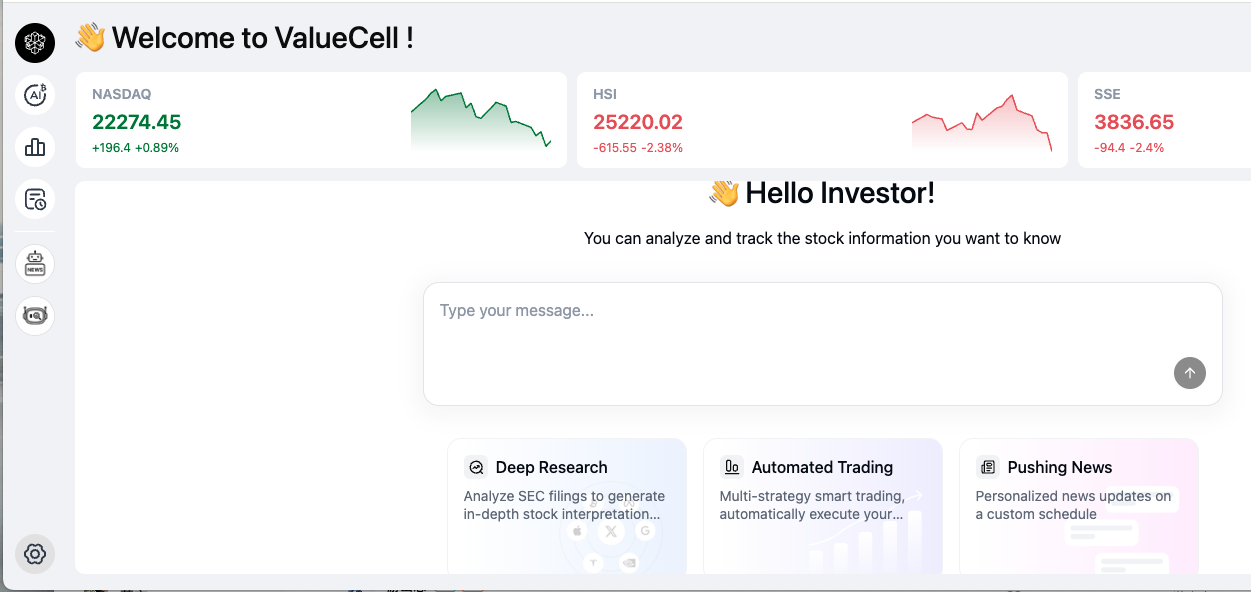The width and height of the screenshot is (1251, 592).
Task: Click the Automated Trading chart icon
Action: (x=730, y=466)
